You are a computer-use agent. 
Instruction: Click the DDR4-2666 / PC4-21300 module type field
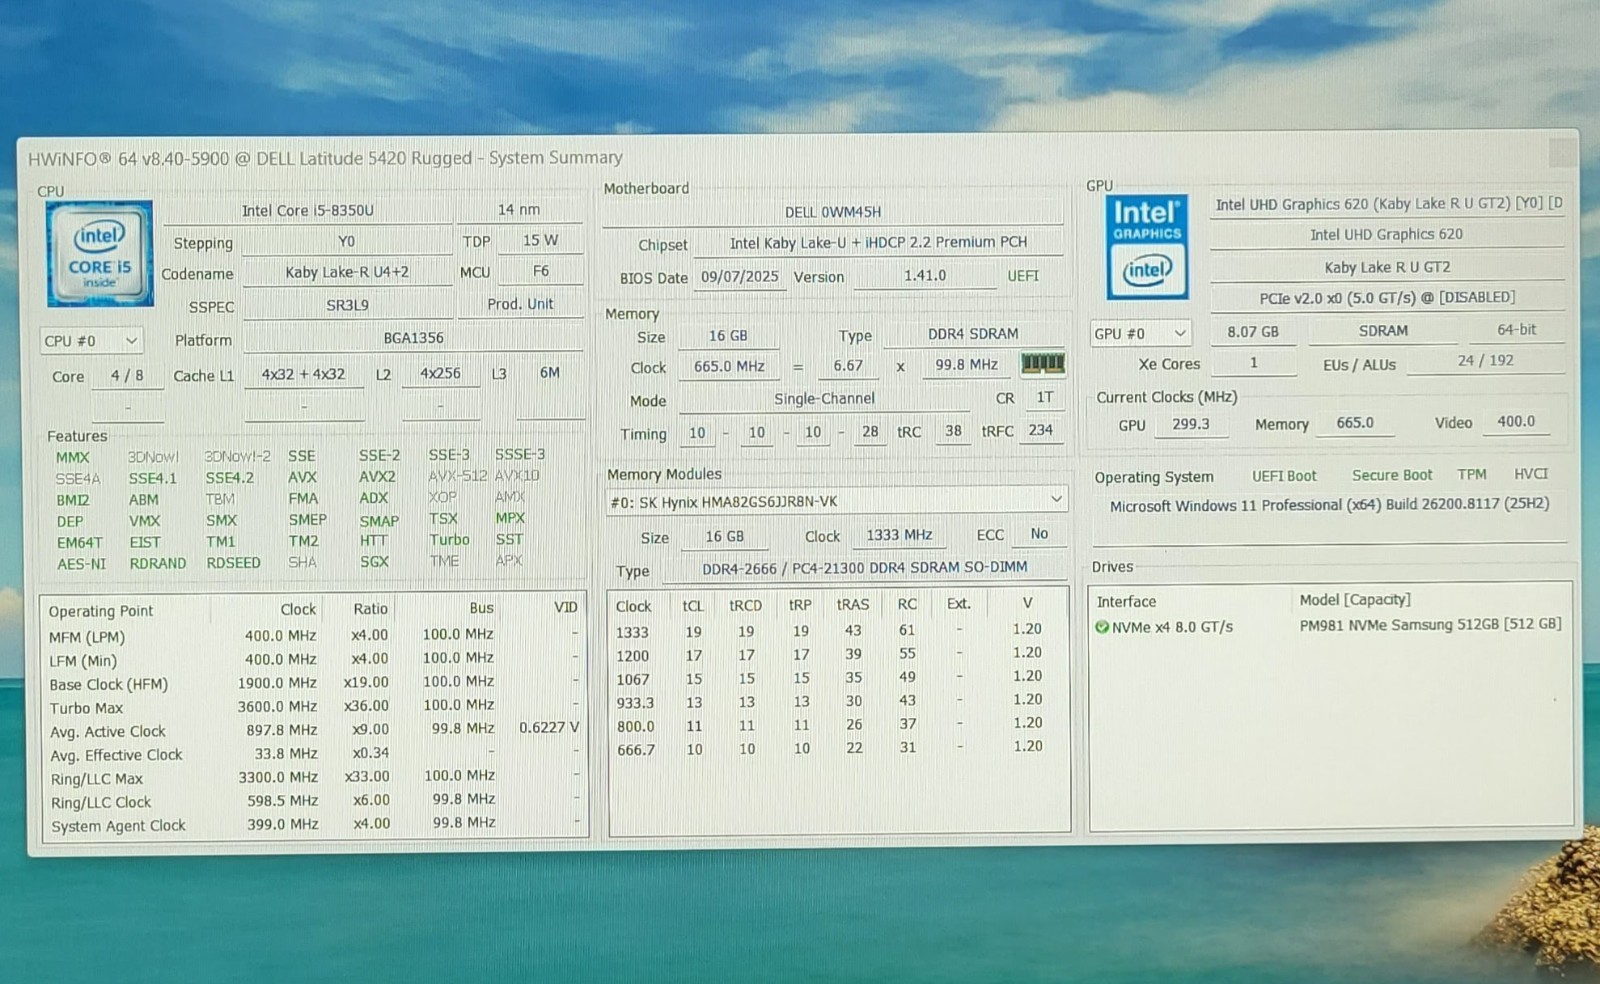[864, 567]
